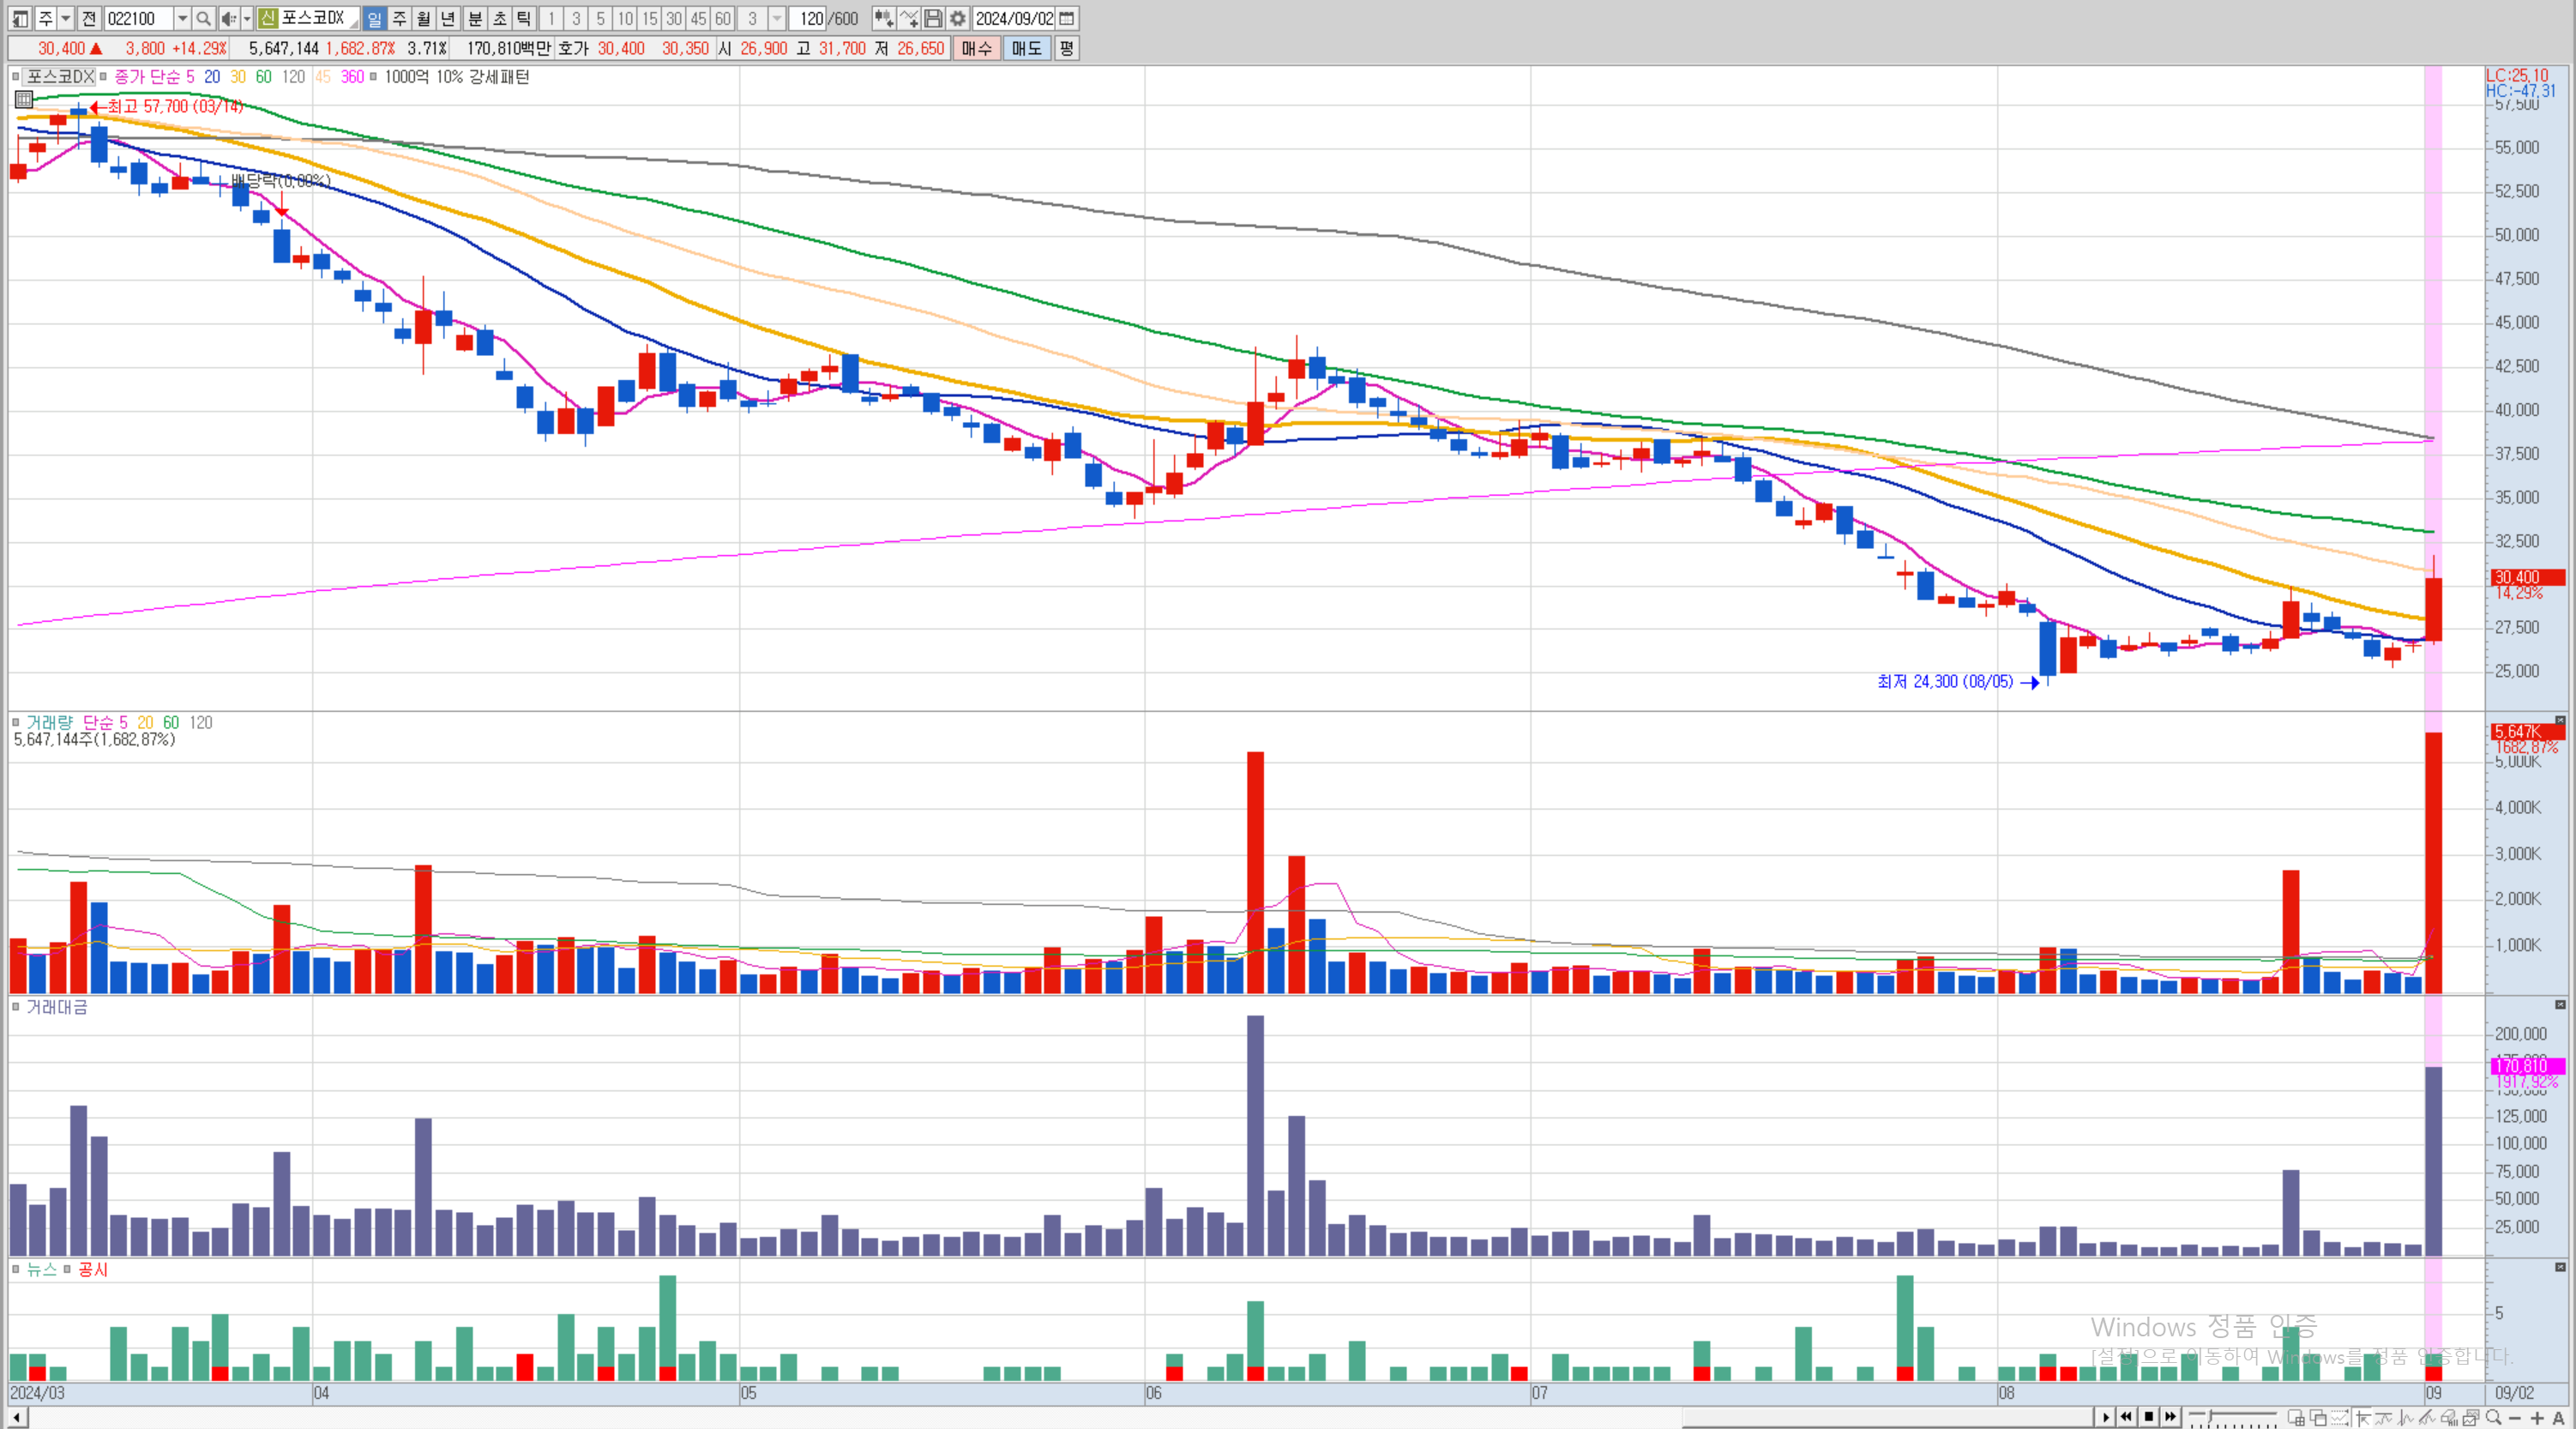The width and height of the screenshot is (2576, 1429).
Task: Click the 매도 sell button
Action: click(1026, 48)
